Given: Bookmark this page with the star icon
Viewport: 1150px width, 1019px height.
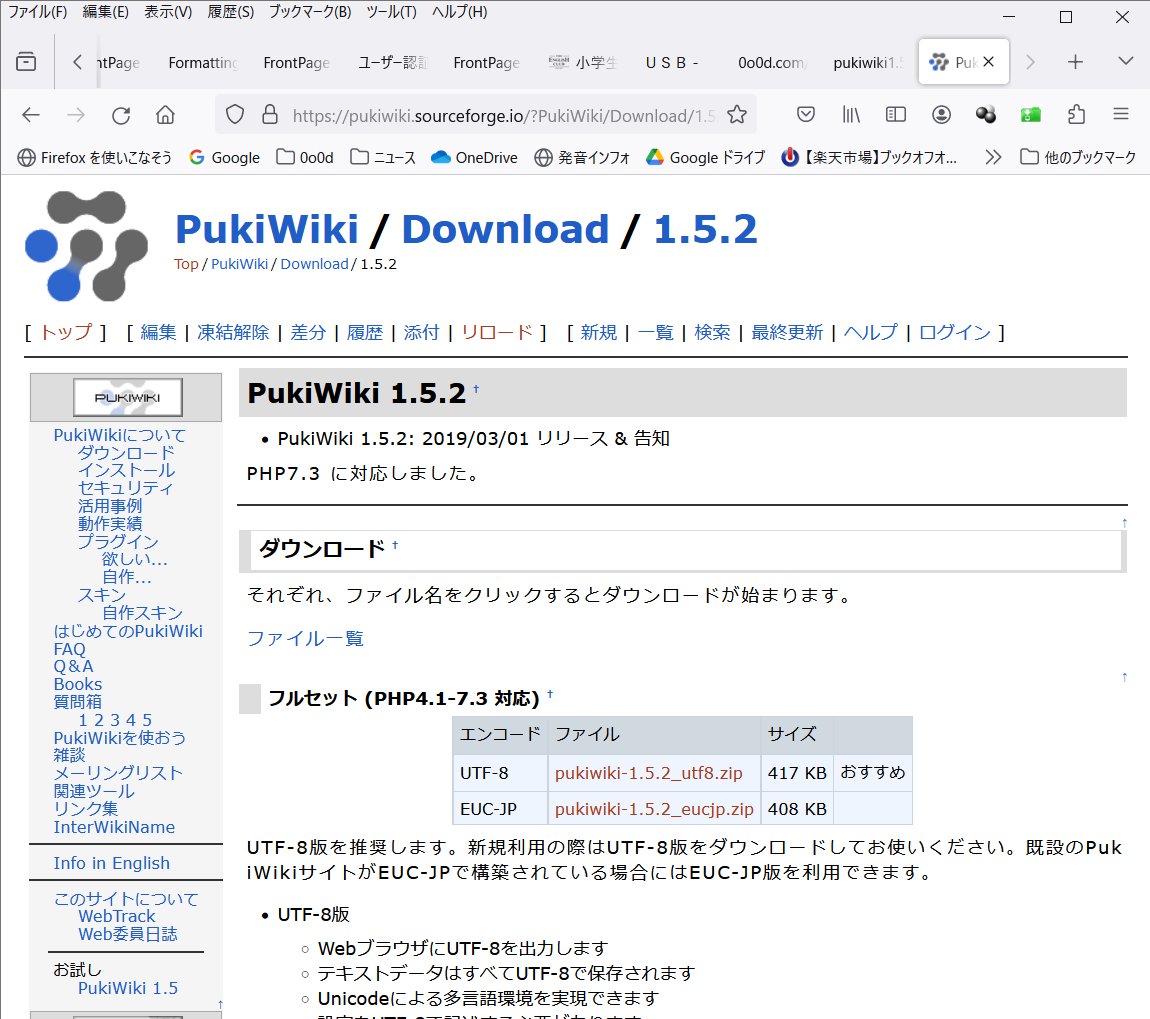Looking at the screenshot, I should pos(737,115).
